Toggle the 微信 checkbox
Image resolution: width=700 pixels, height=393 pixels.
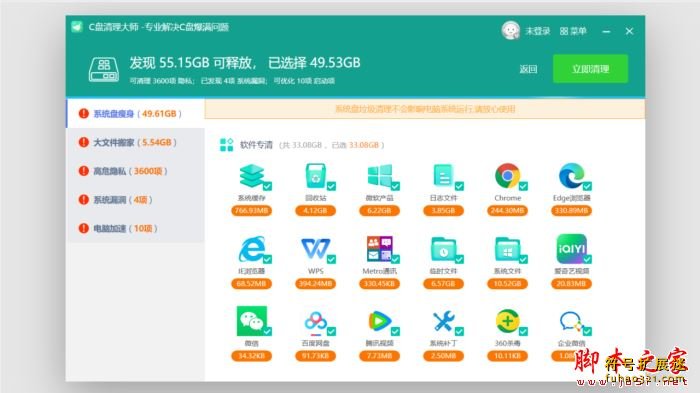pyautogui.click(x=267, y=331)
